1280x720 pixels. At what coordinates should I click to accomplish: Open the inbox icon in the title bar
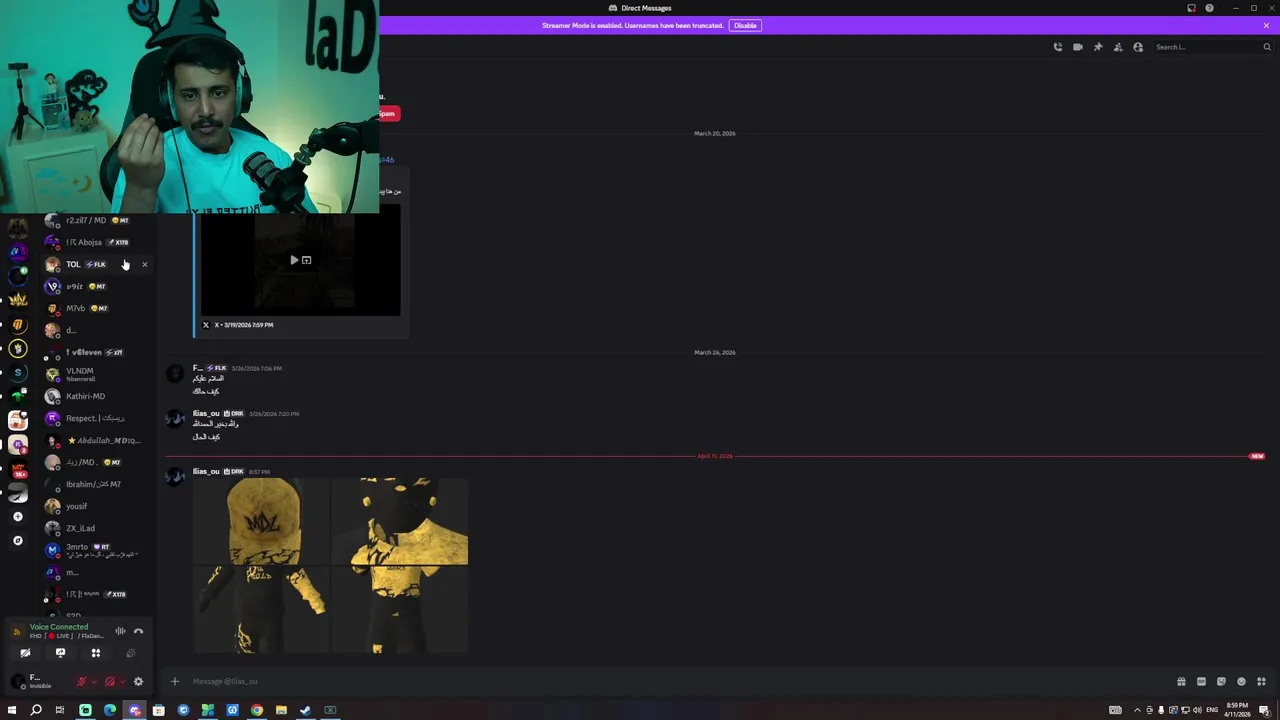tap(1191, 8)
